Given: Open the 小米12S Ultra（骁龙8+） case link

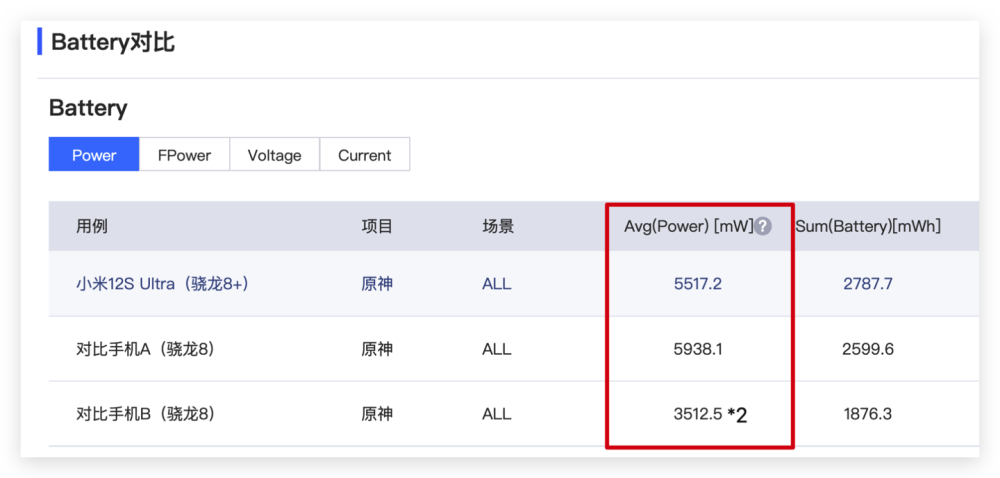Looking at the screenshot, I should pos(162,284).
